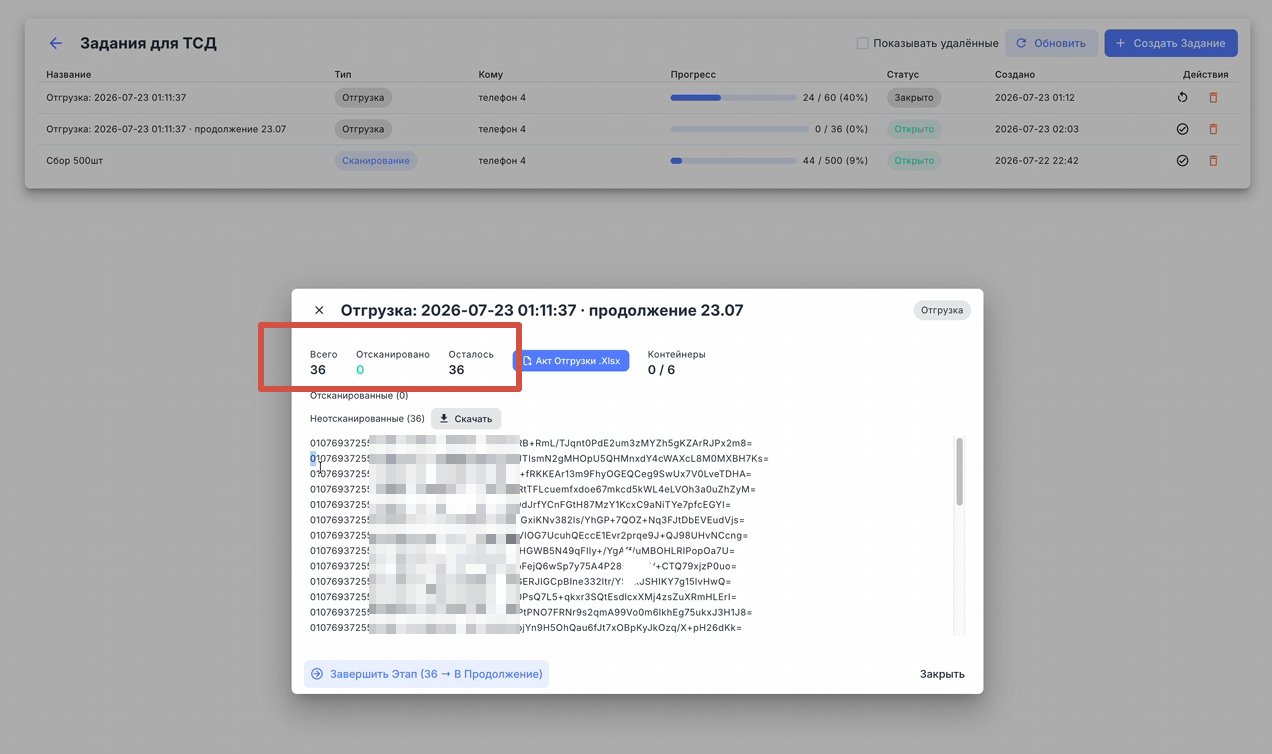
Task: Click the Закрыть text button
Action: [942, 674]
